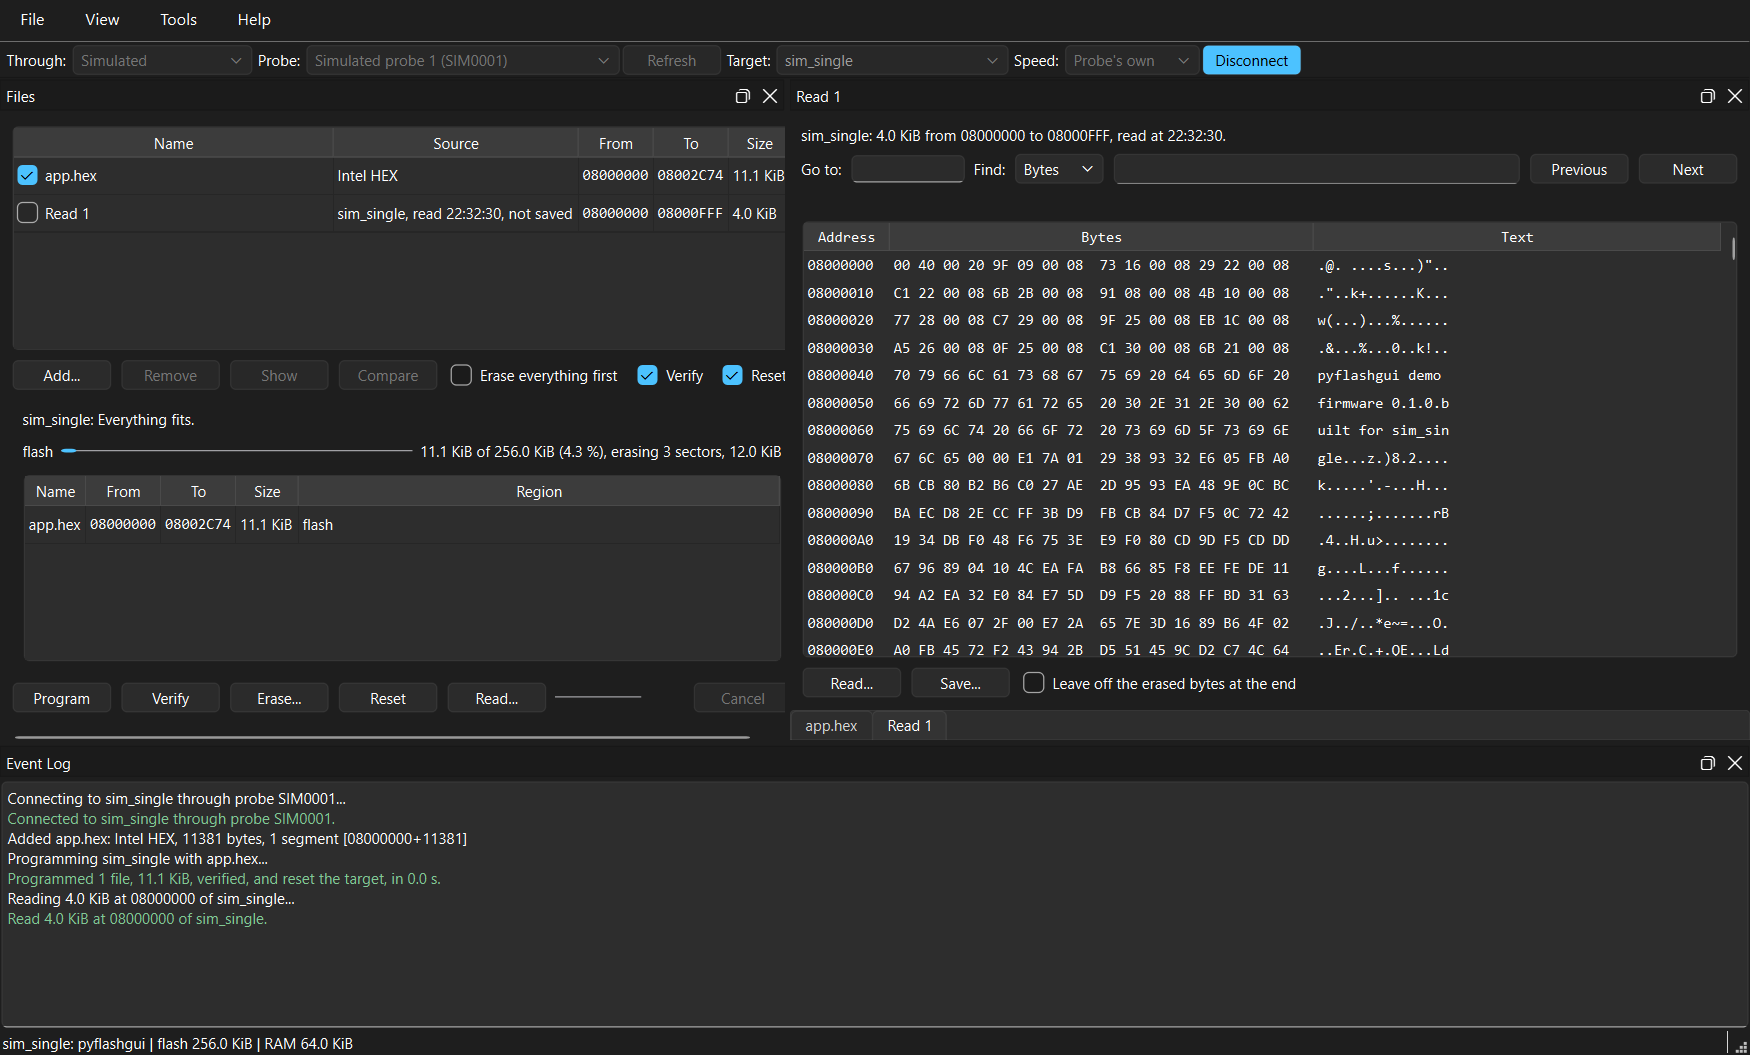Click the flash usage progress bar
Screen dimensions: 1750x1055
point(237,451)
